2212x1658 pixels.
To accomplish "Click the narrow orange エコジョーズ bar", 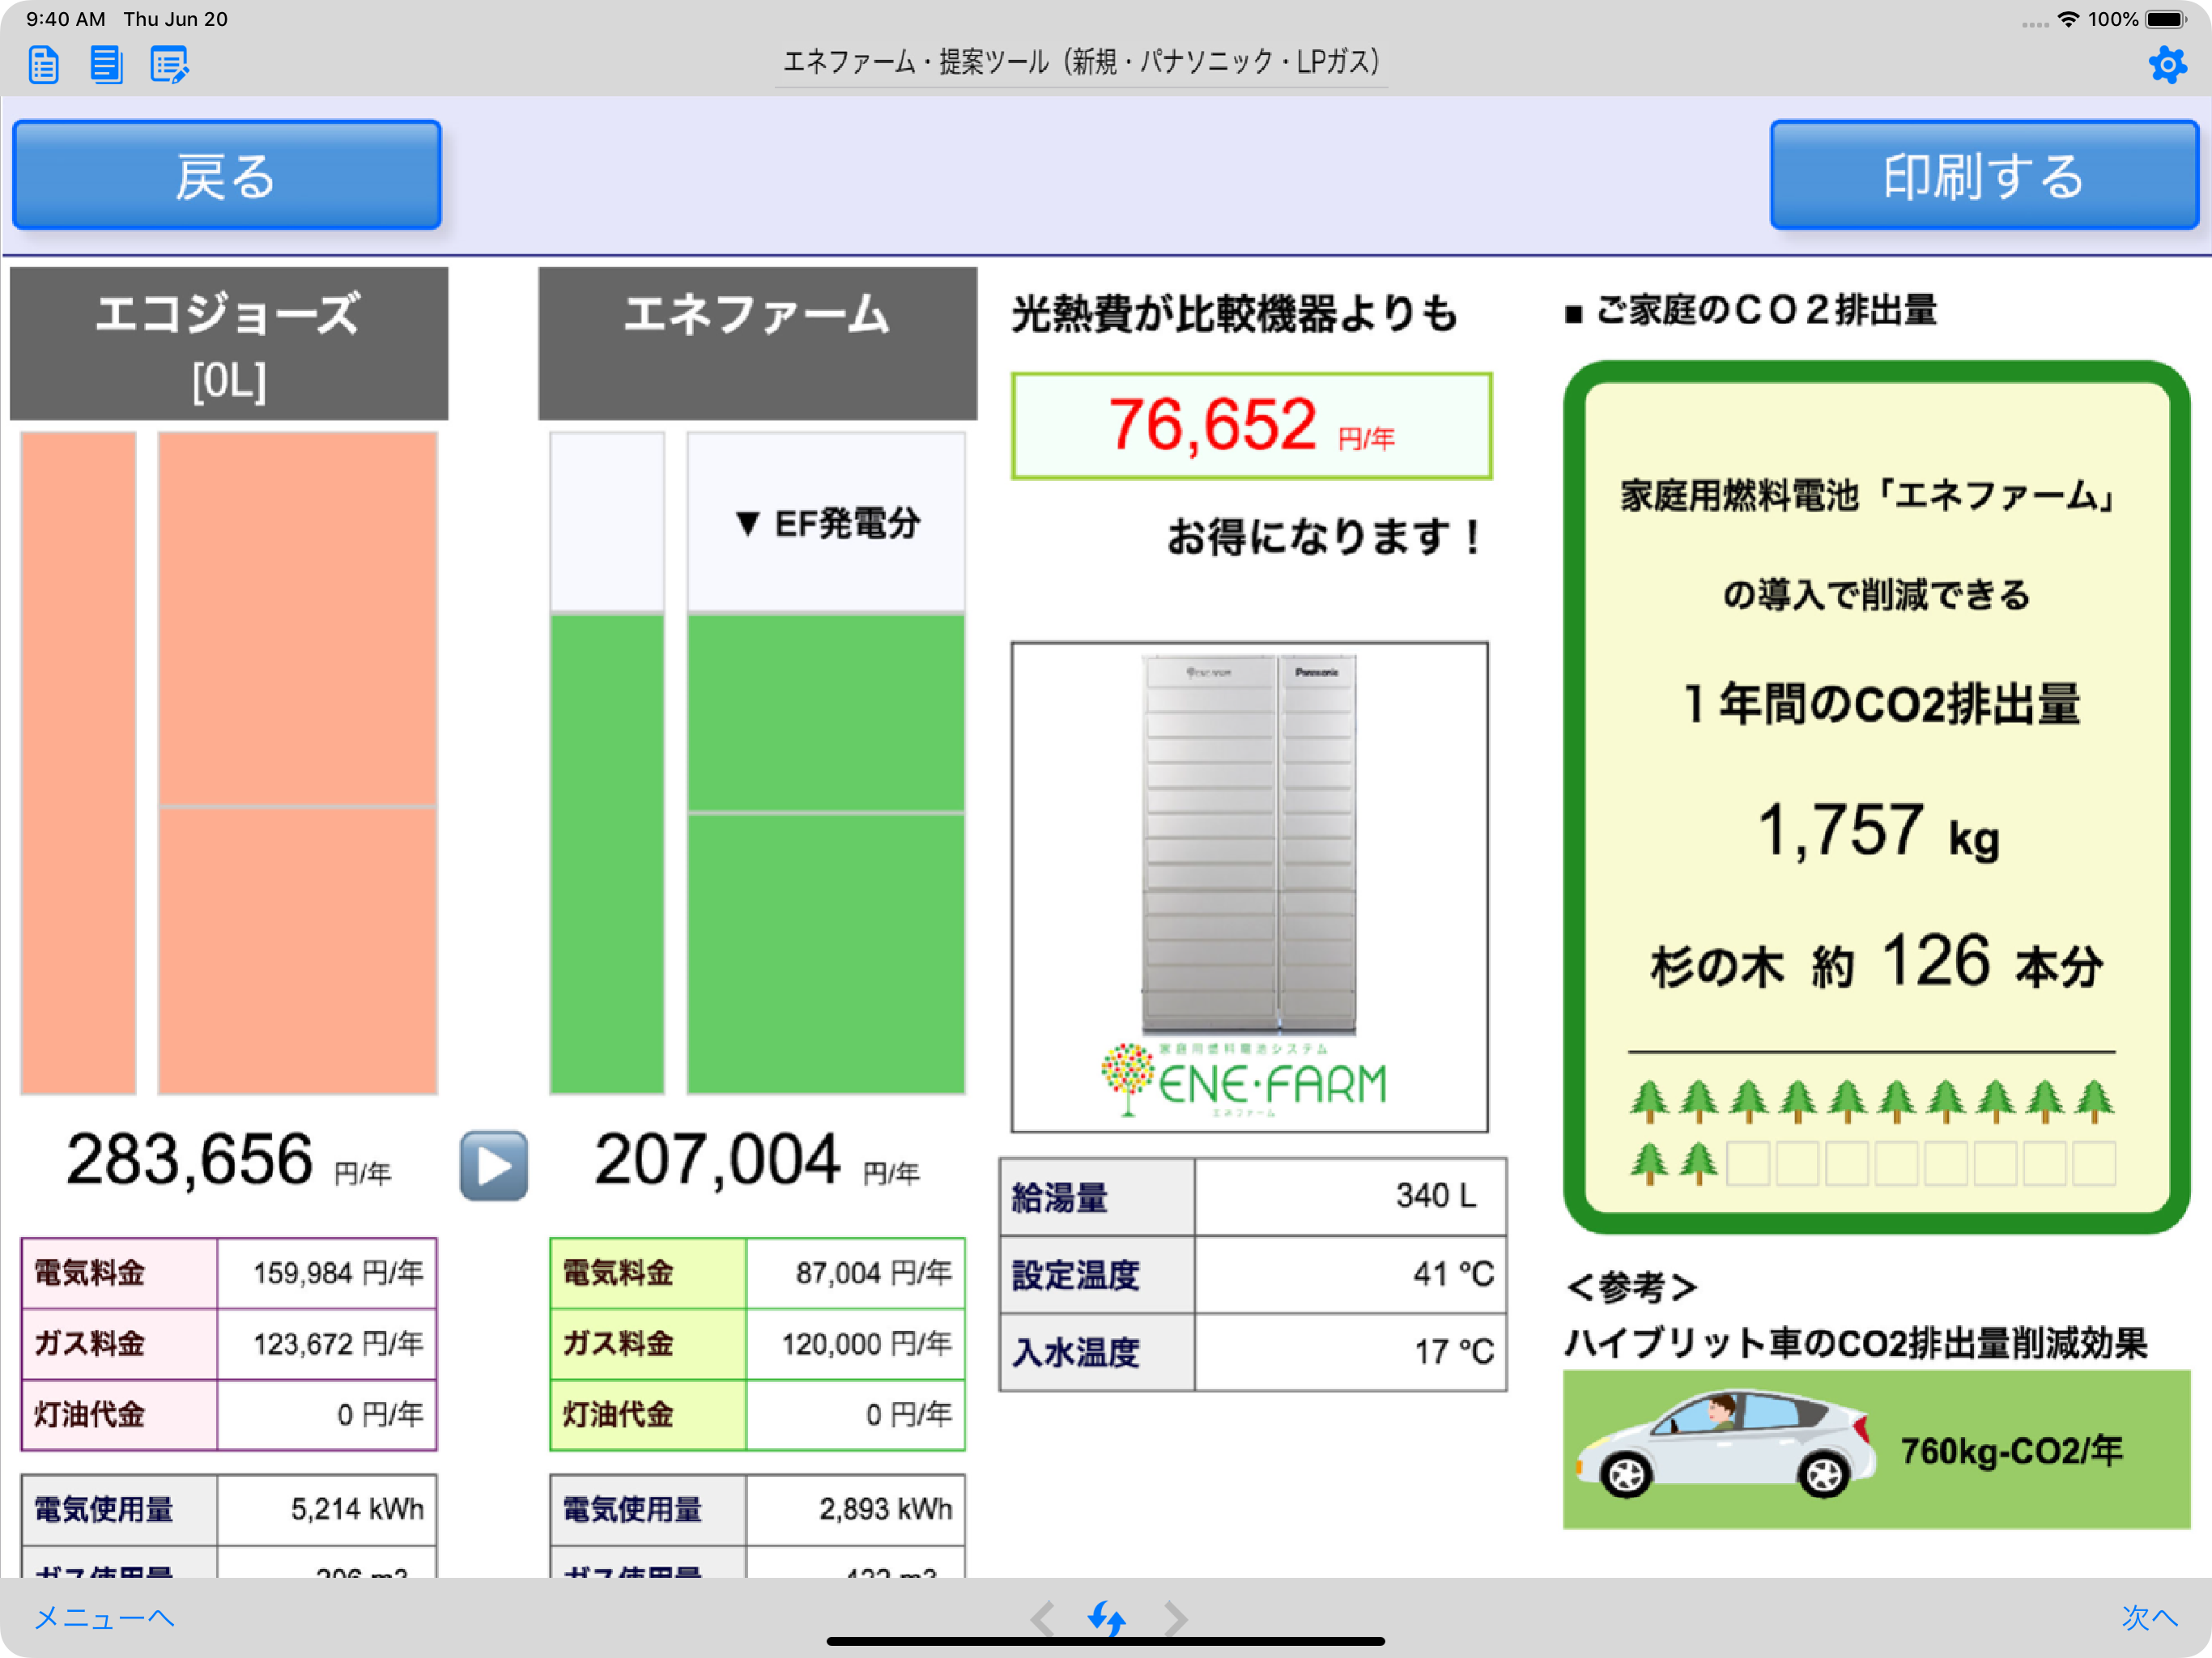I will 78,763.
